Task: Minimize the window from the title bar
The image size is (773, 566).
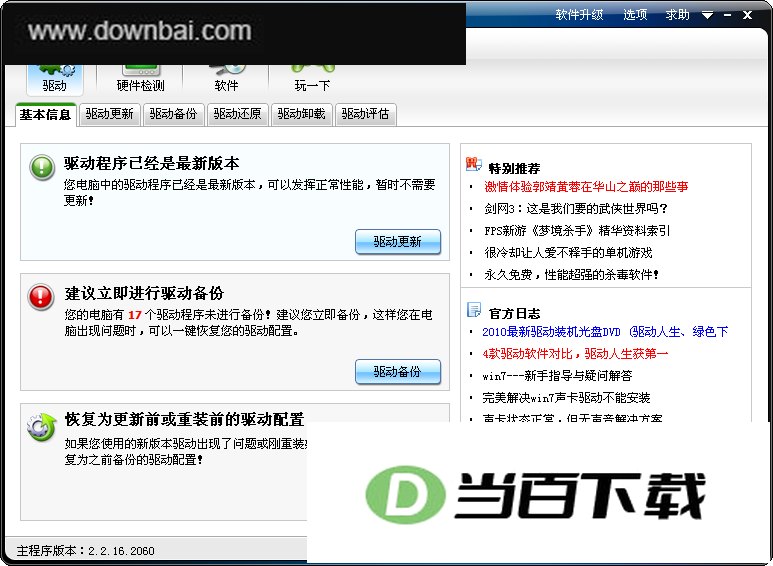Action: (x=728, y=16)
